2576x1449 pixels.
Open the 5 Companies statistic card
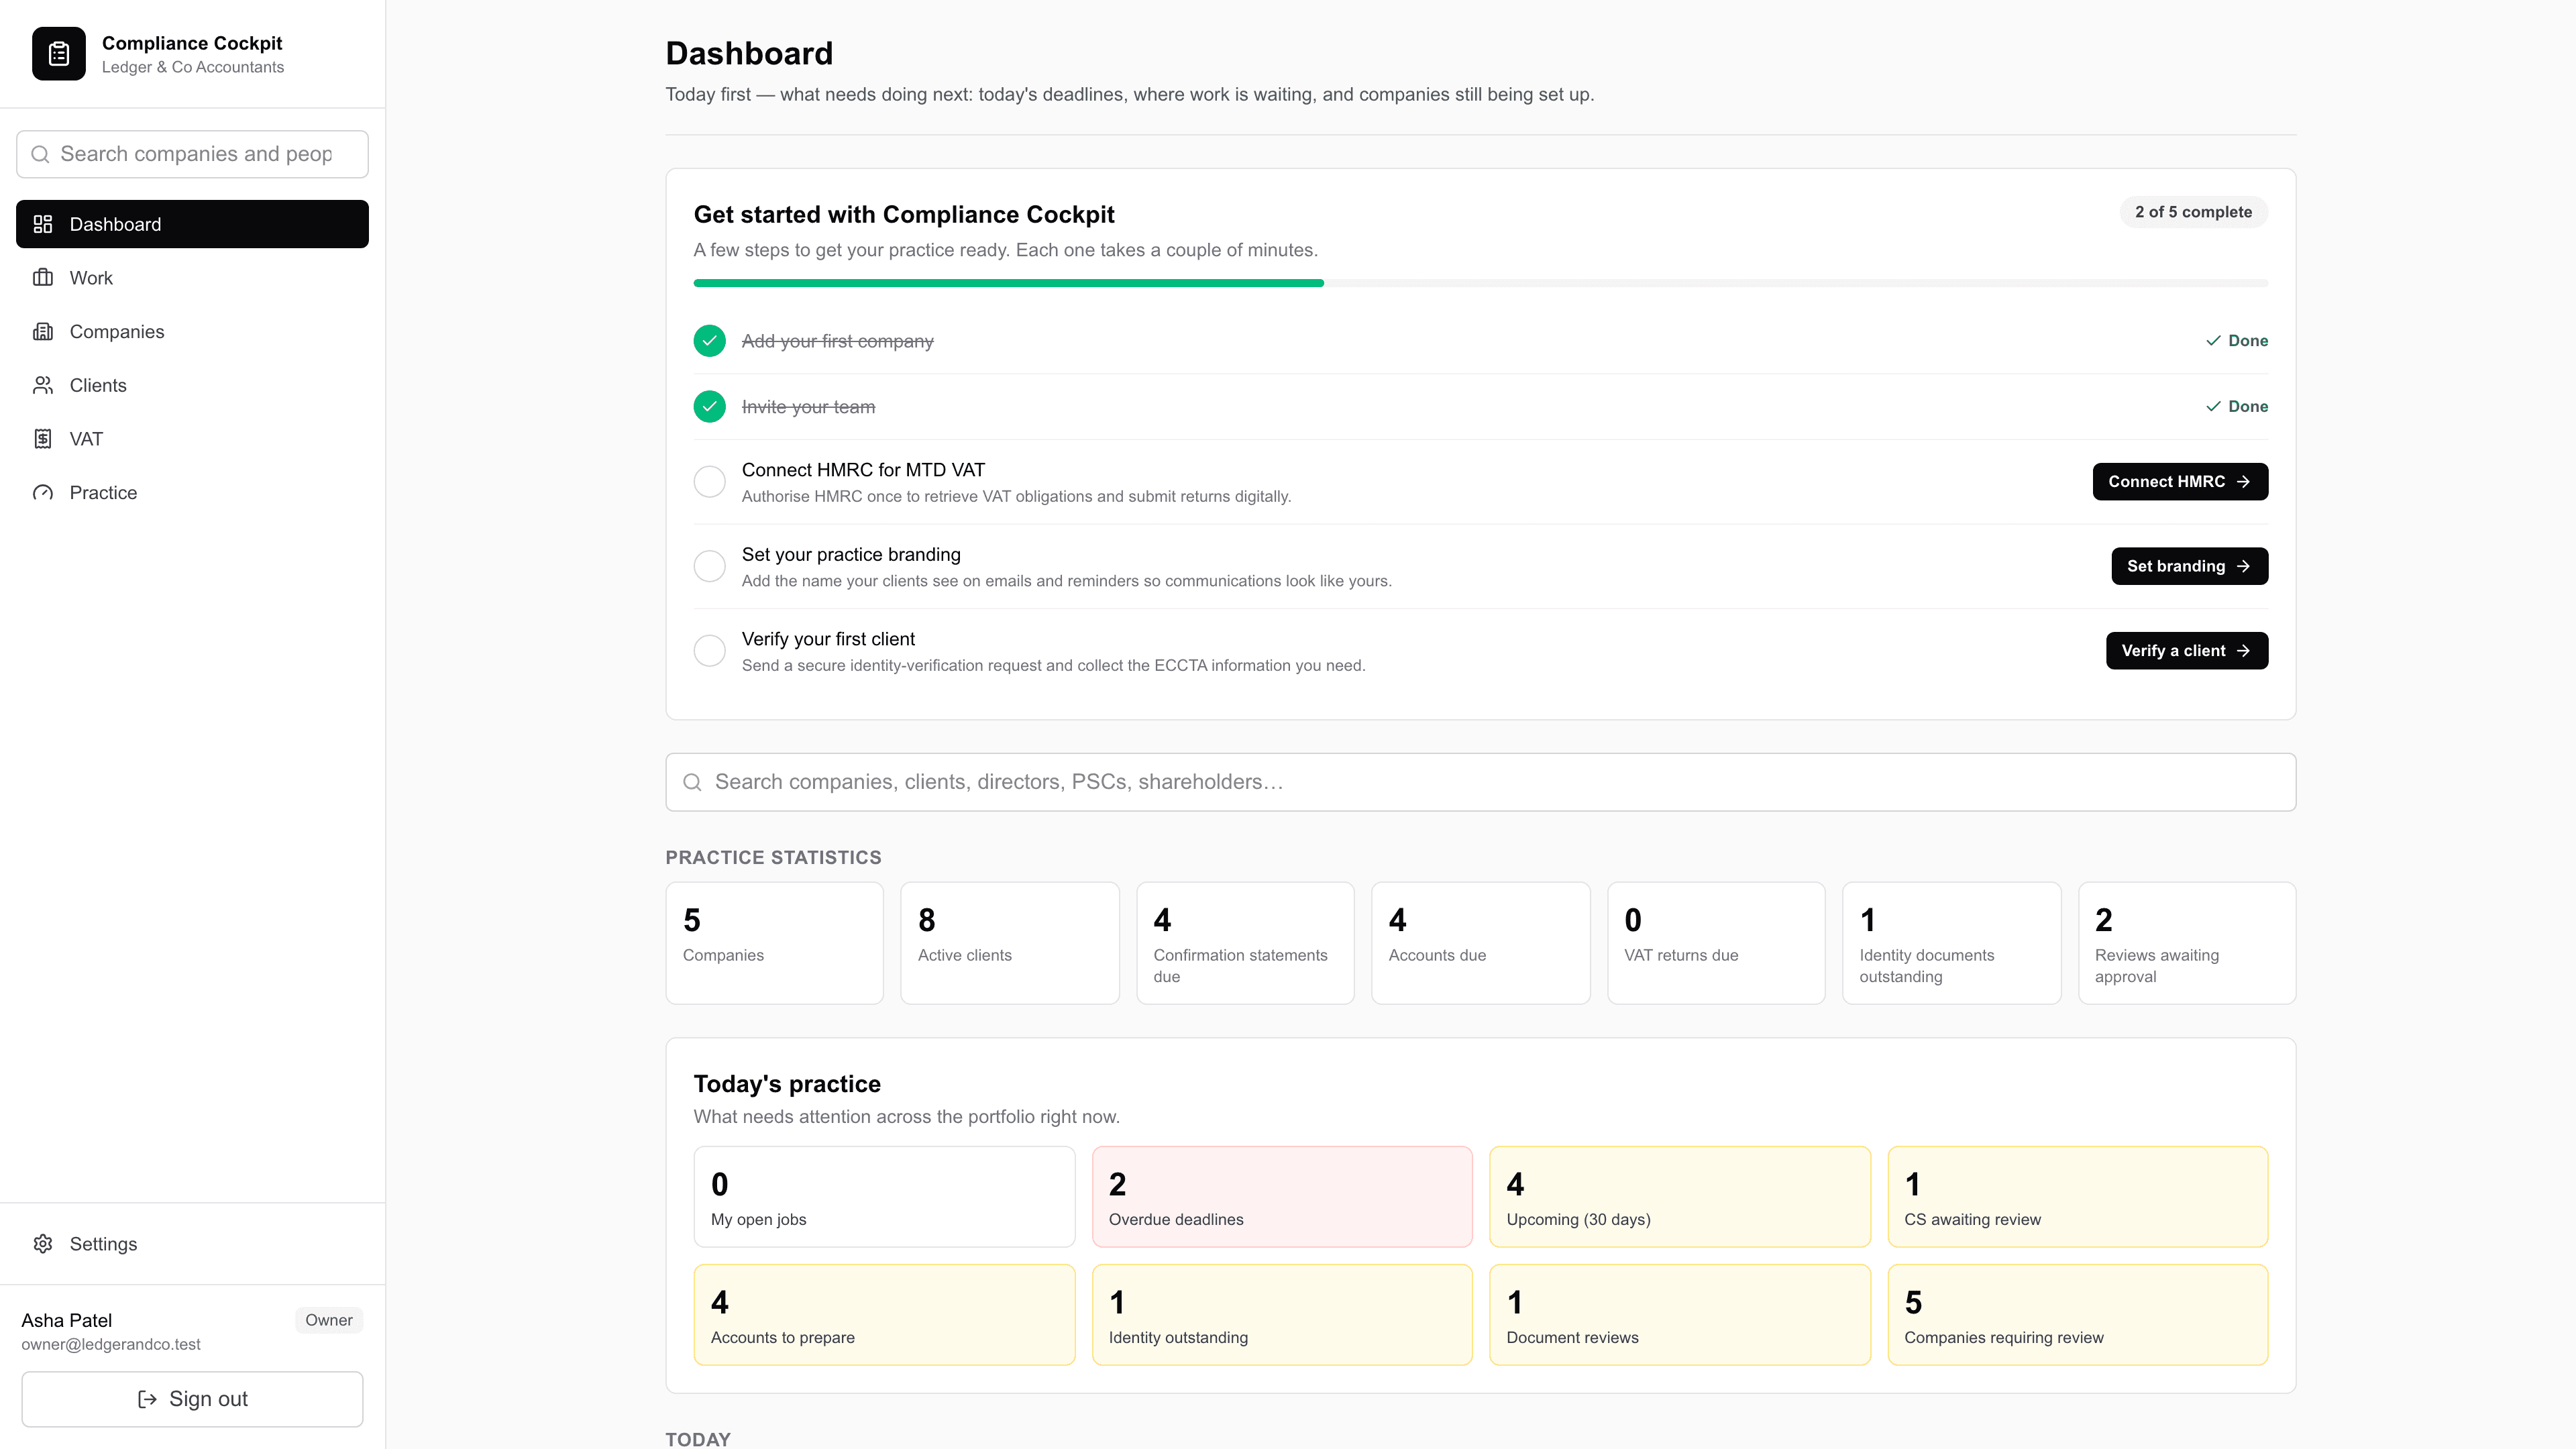775,943
